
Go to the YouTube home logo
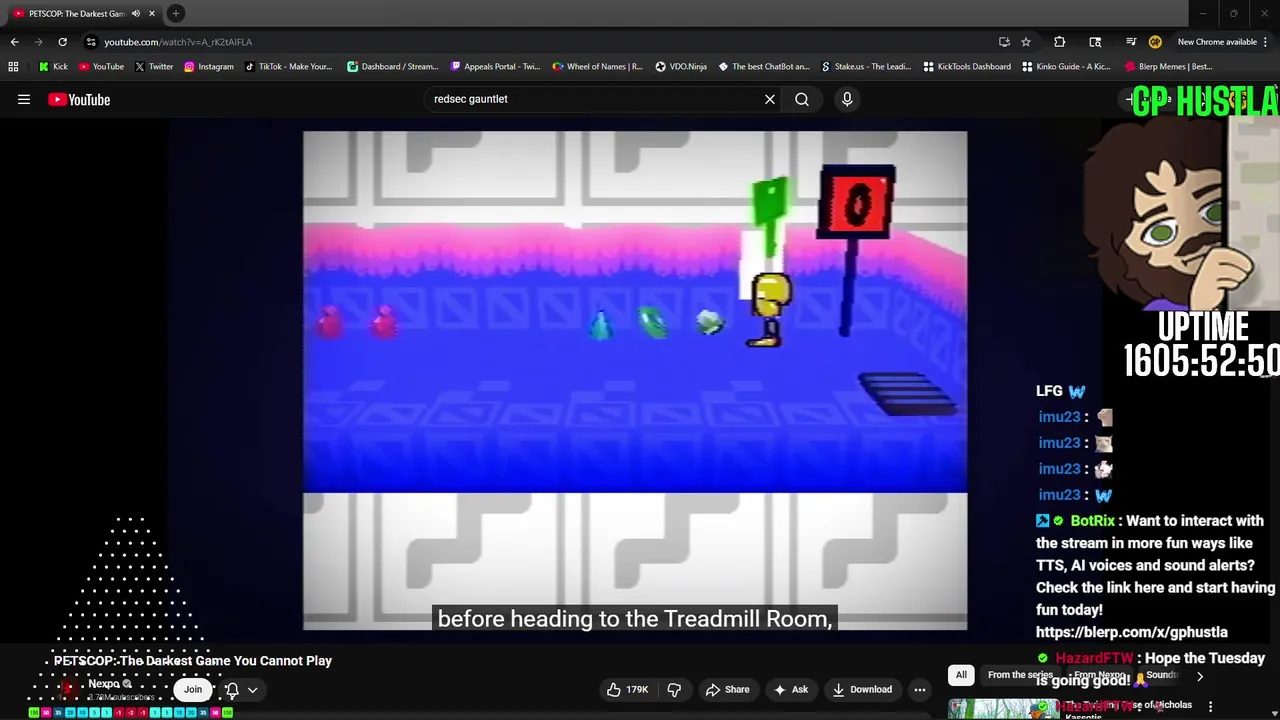79,99
